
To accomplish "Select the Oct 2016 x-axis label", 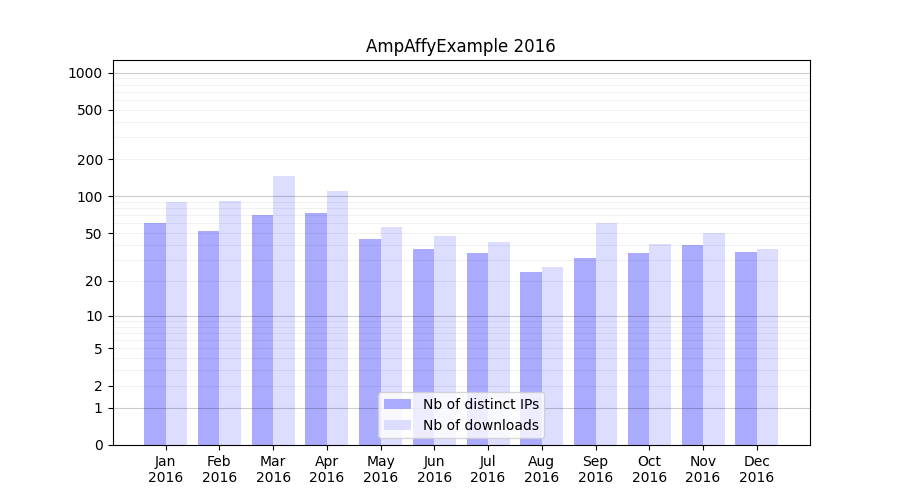I will [649, 469].
